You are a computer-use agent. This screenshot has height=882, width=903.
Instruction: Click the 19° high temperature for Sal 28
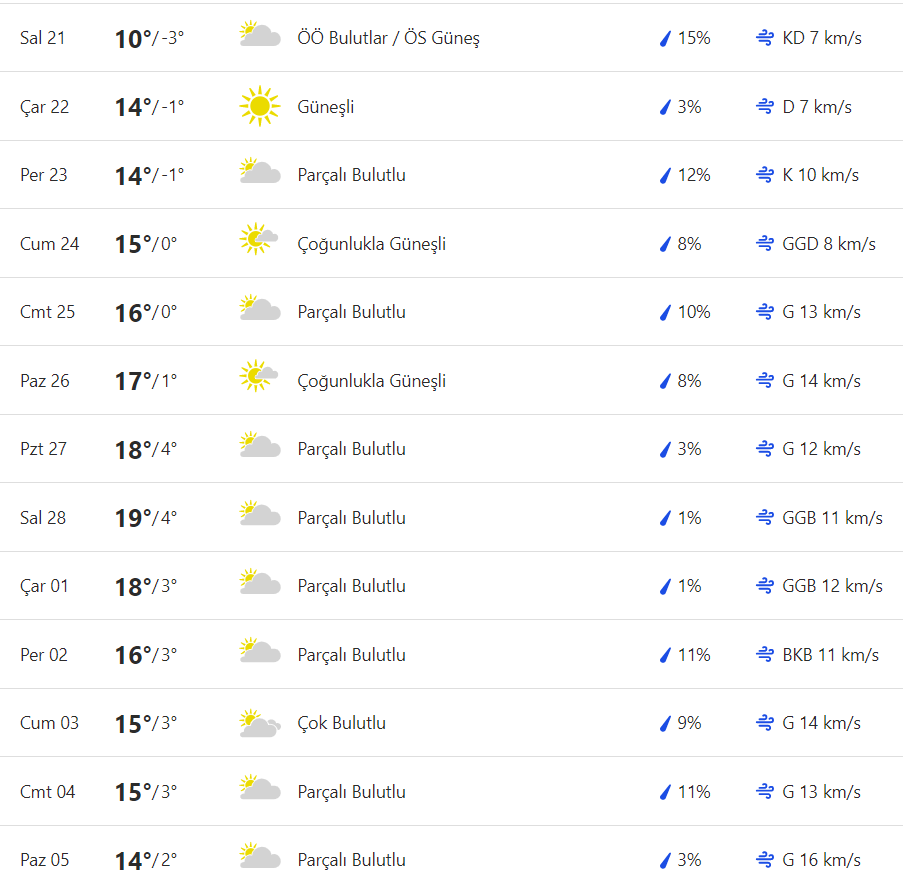tap(132, 518)
